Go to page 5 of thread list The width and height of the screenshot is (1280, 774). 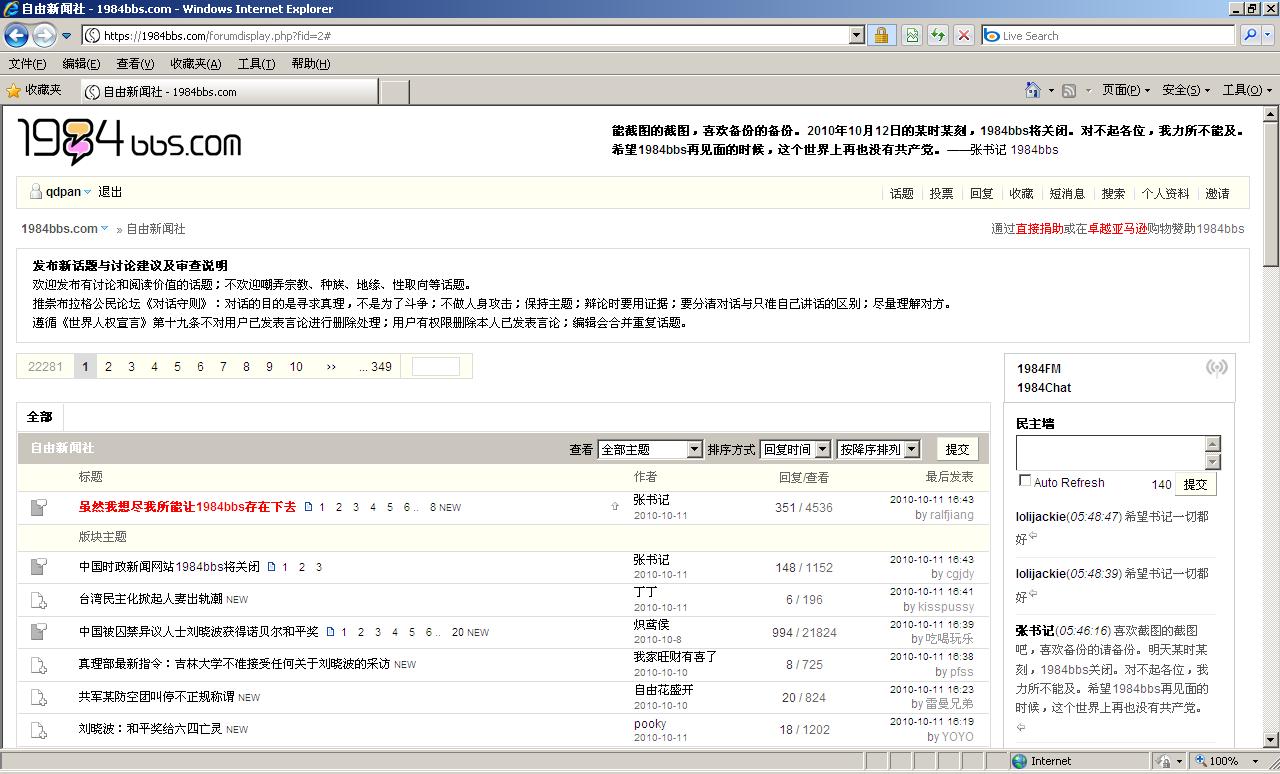click(177, 367)
